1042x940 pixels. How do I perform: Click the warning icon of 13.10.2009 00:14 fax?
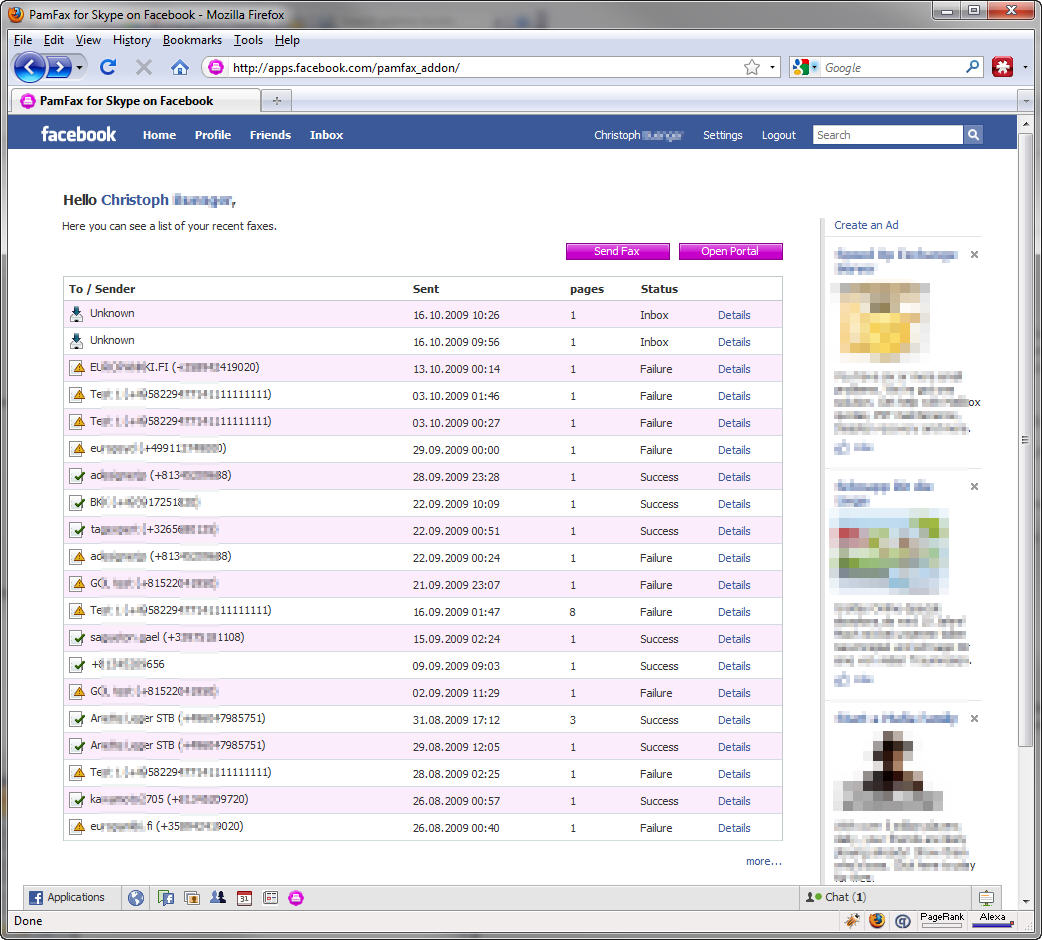[x=77, y=368]
